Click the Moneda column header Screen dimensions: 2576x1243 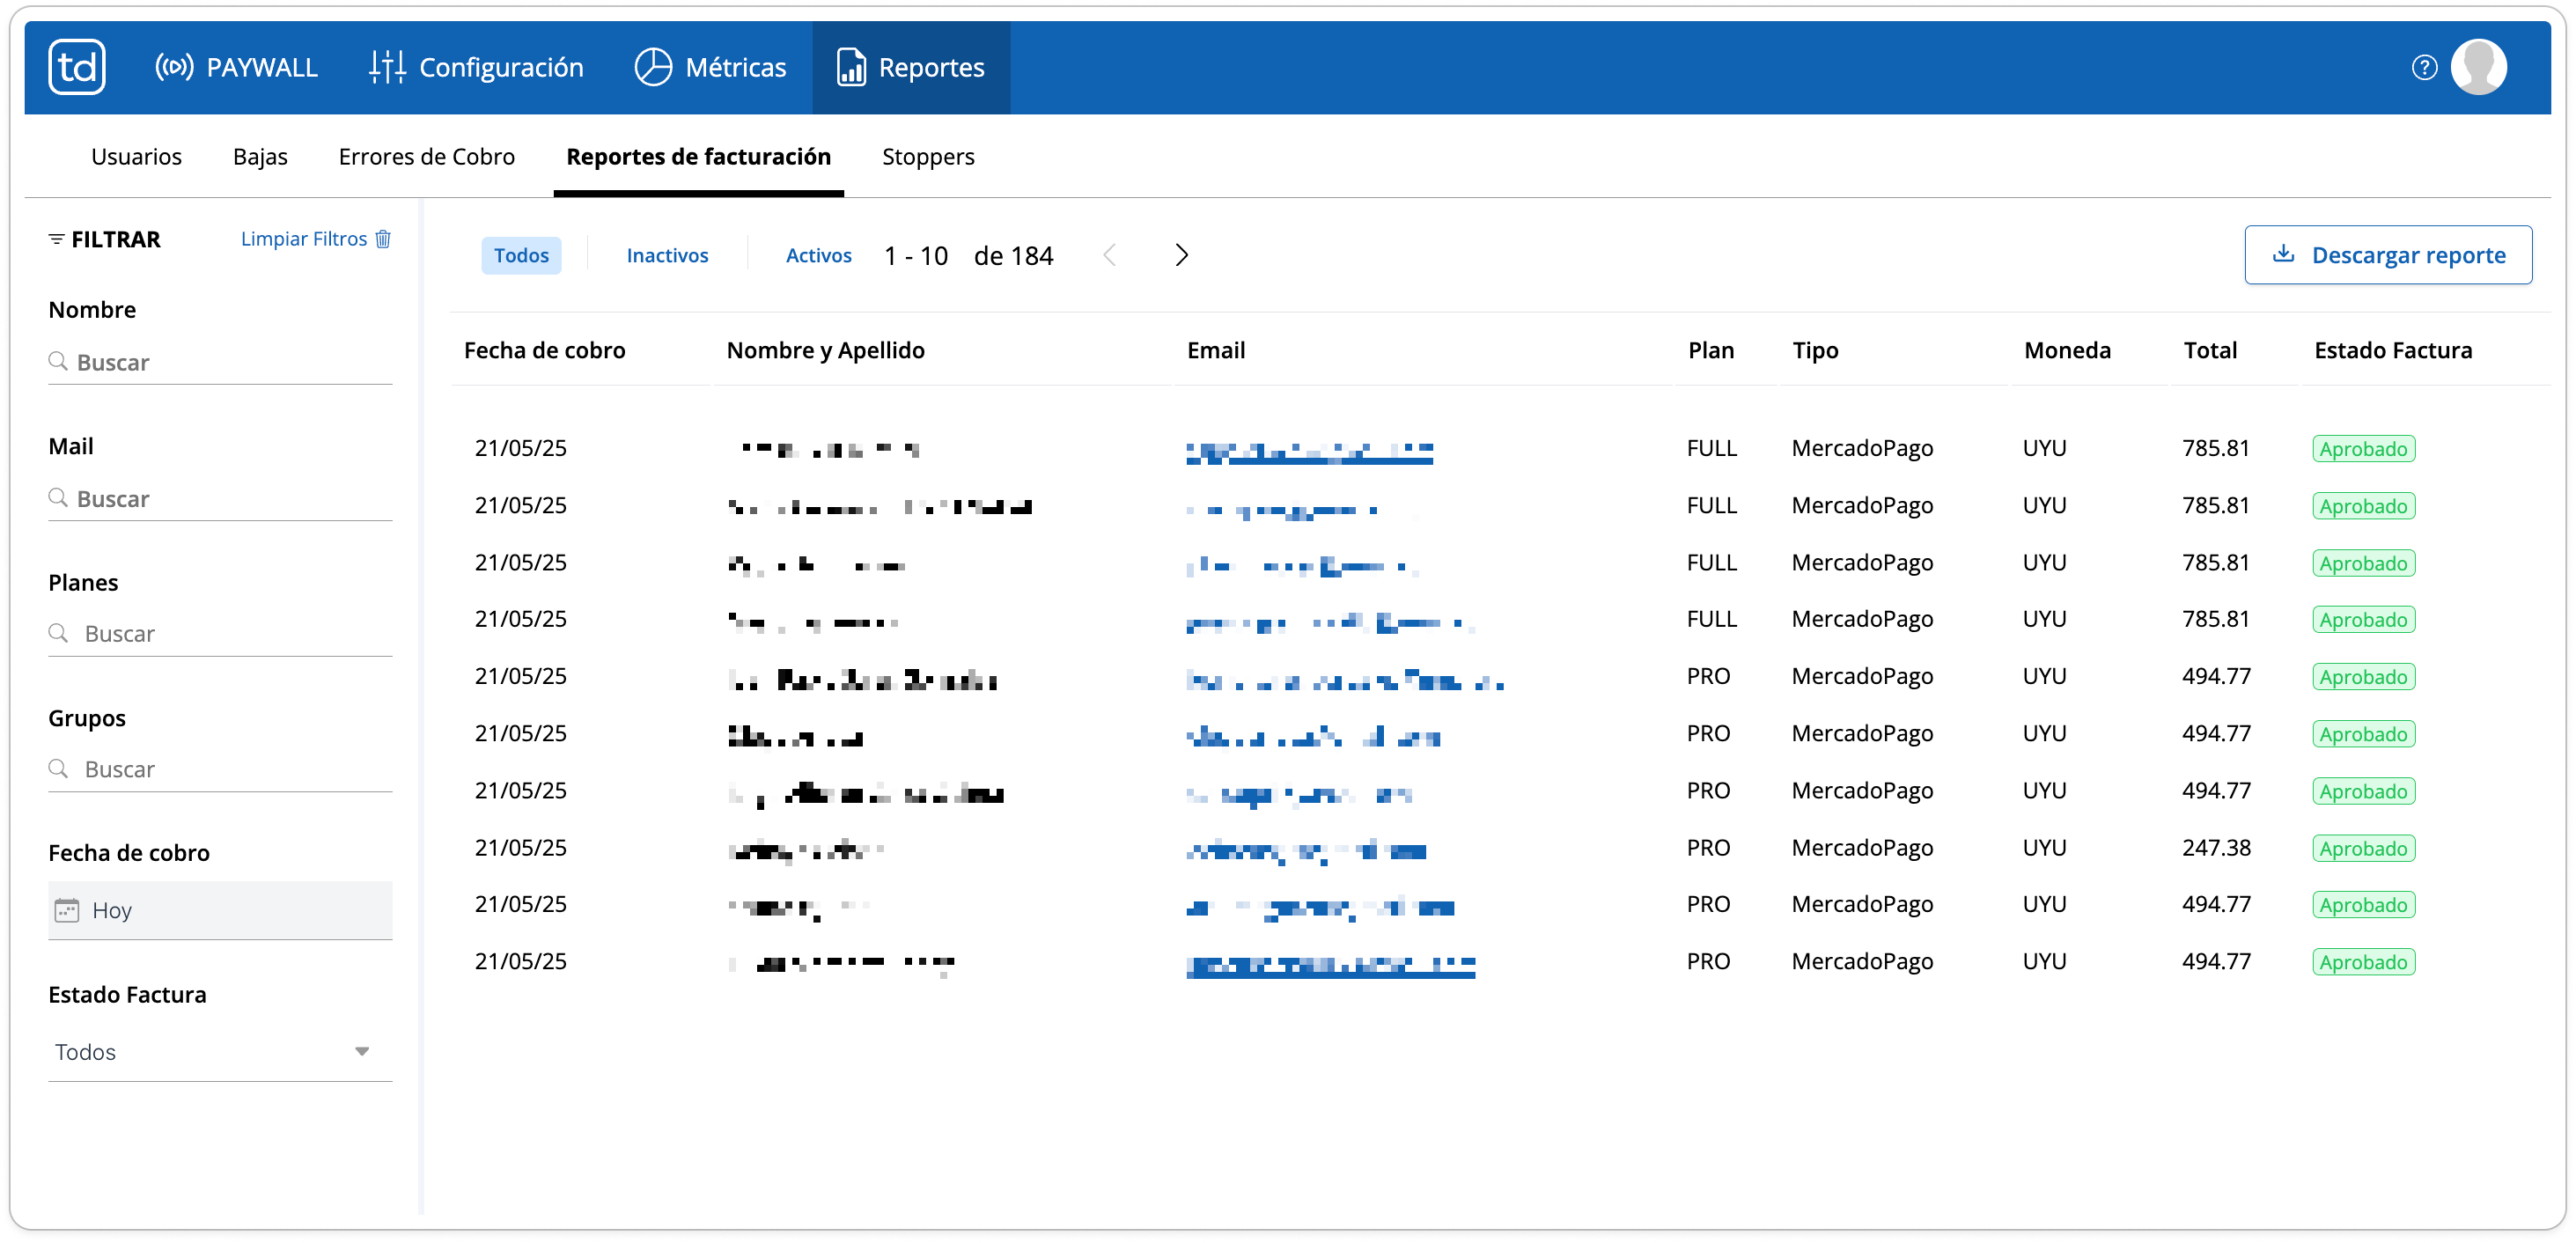click(x=2067, y=351)
